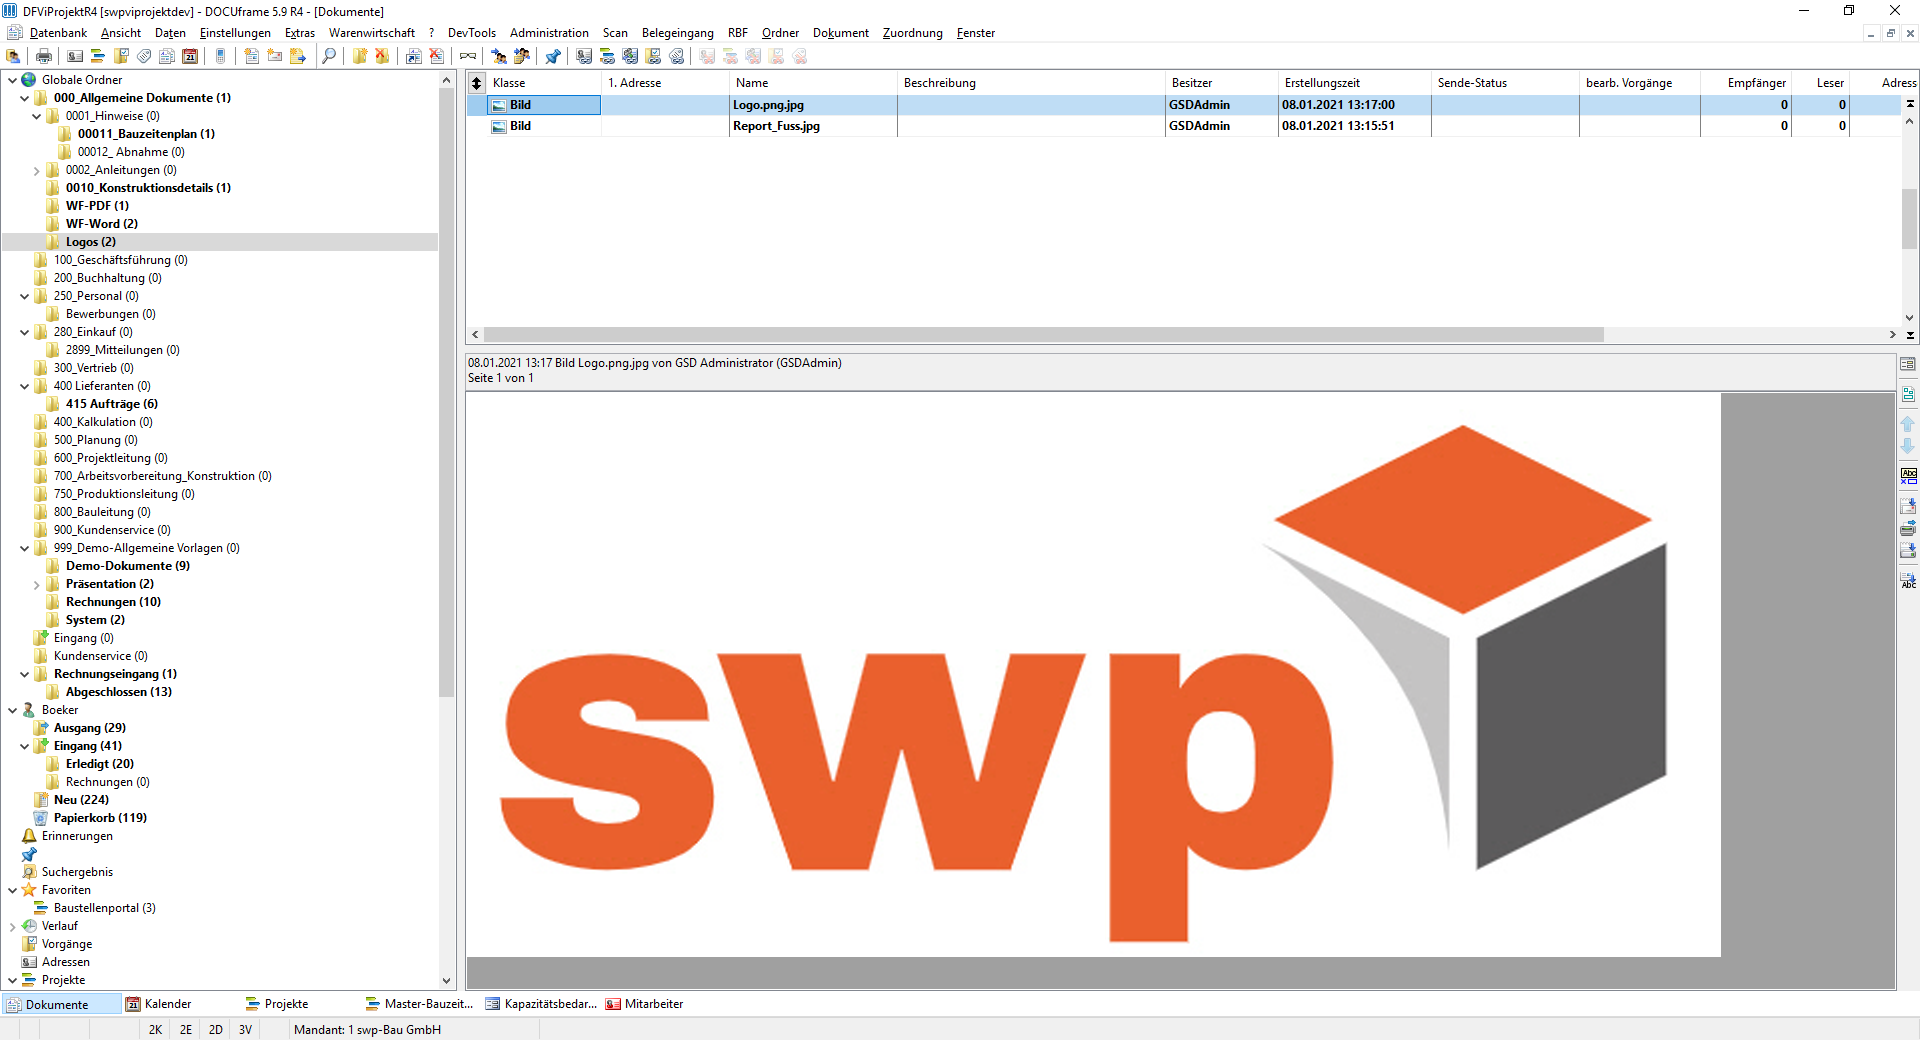The height and width of the screenshot is (1040, 1920).
Task: Click the new folder toolbar icon
Action: click(x=360, y=56)
